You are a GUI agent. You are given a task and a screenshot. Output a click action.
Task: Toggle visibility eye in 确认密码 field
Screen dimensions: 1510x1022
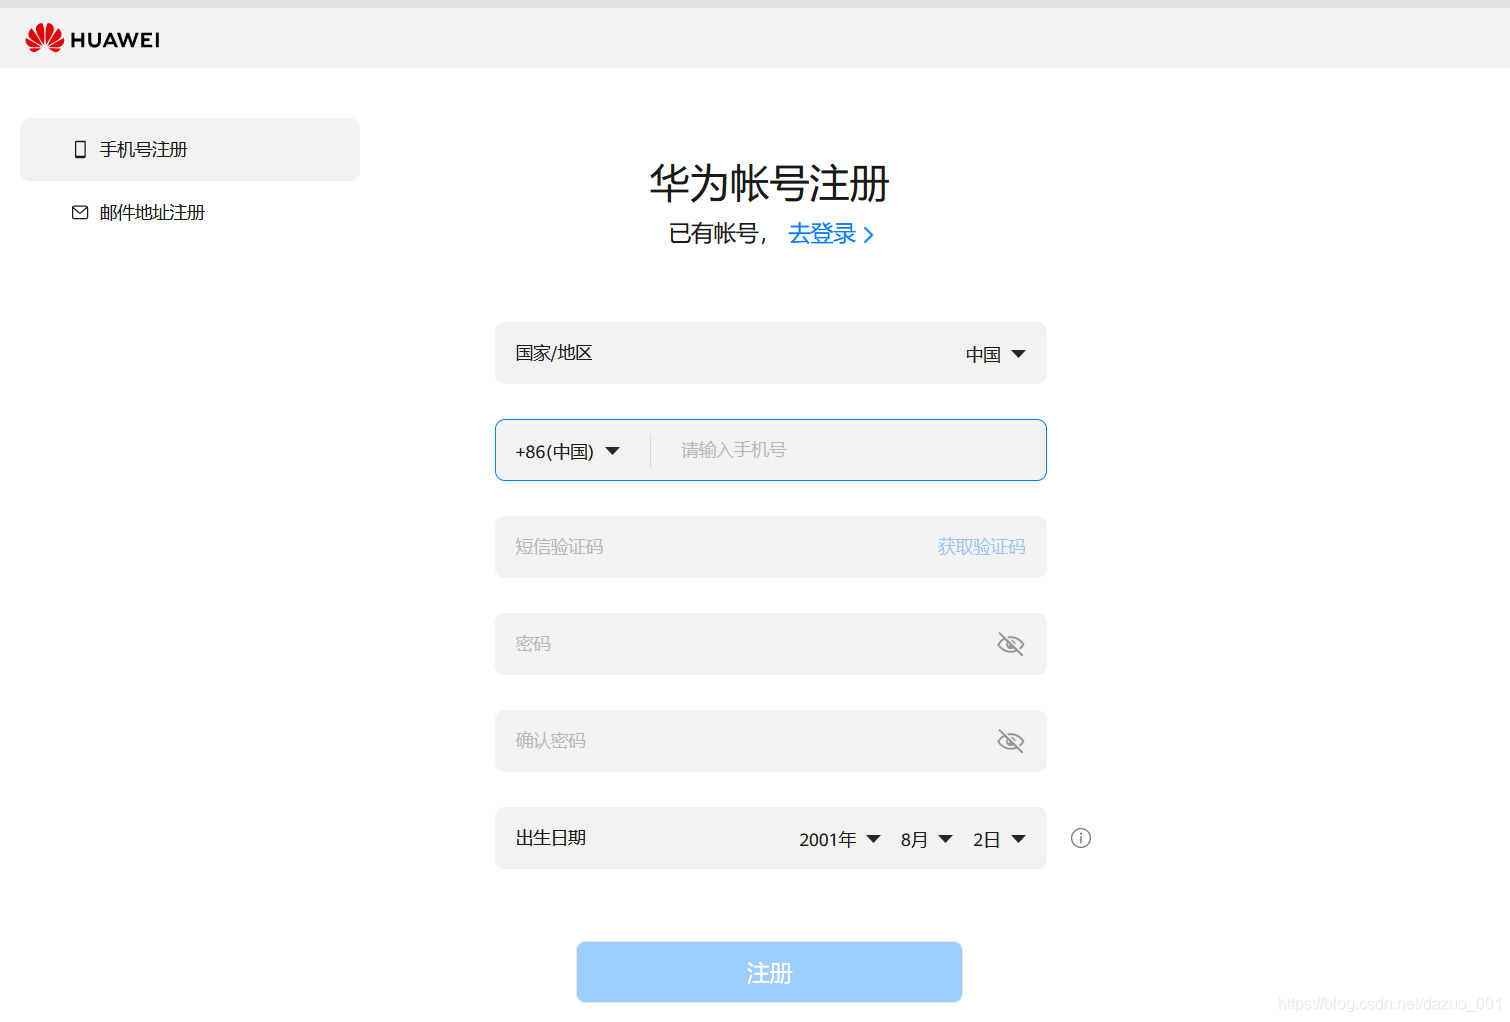point(1011,741)
